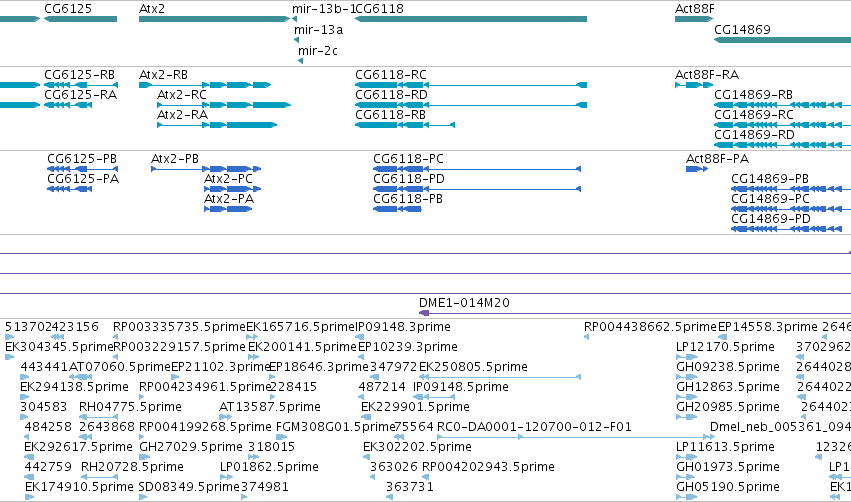Screen dimensions: 851x502
Task: Click the CG14869-PD protein label
Action: pos(771,219)
